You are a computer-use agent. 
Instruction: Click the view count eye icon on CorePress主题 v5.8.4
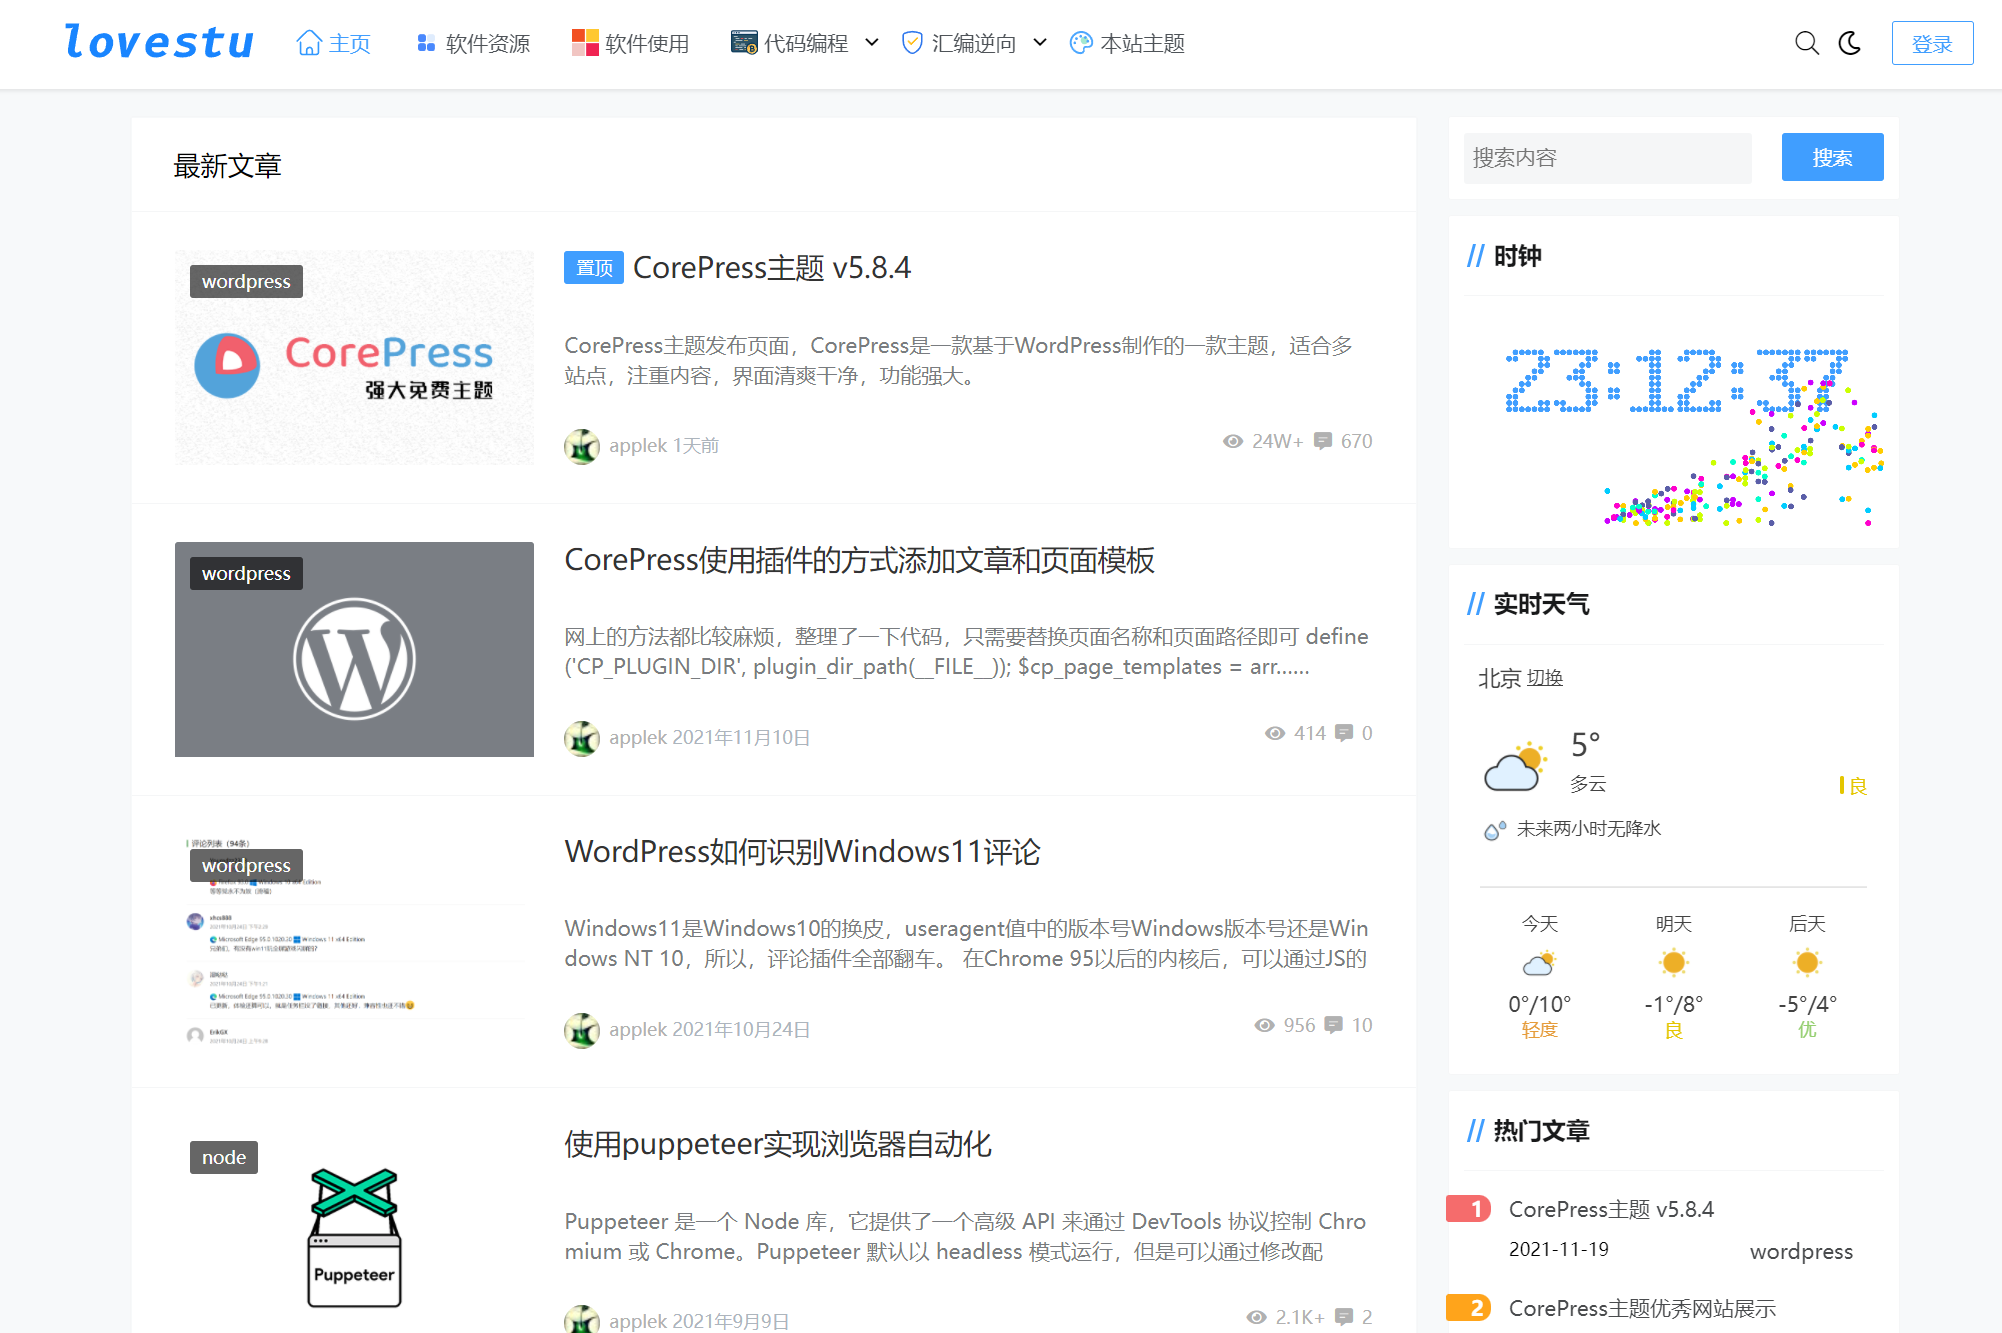1231,441
